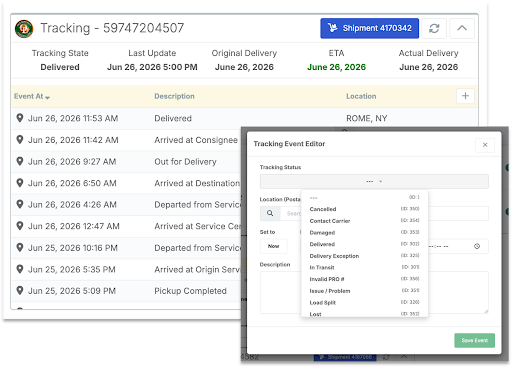Viewport: 512px width, 367px height.
Task: Click the Now button under Set to
Action: pos(273,246)
